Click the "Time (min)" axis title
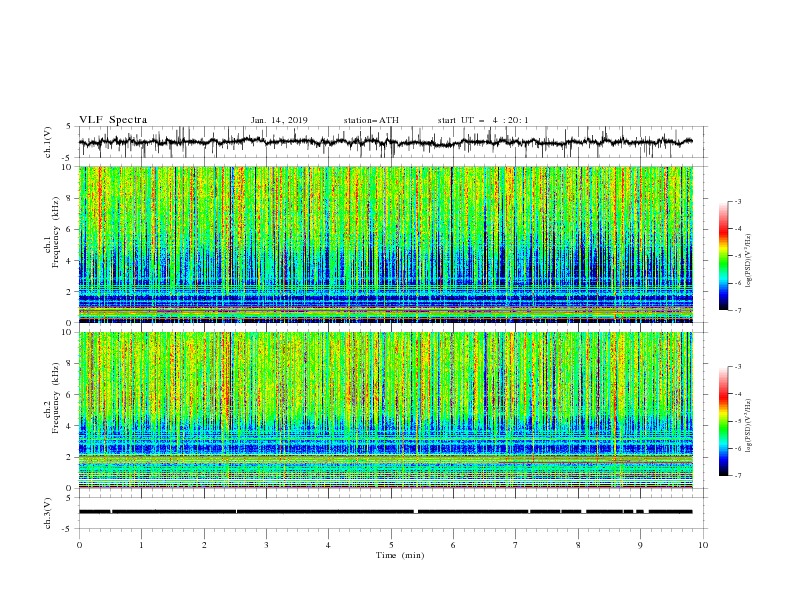Image resolution: width=792 pixels, height=612 pixels. point(400,555)
